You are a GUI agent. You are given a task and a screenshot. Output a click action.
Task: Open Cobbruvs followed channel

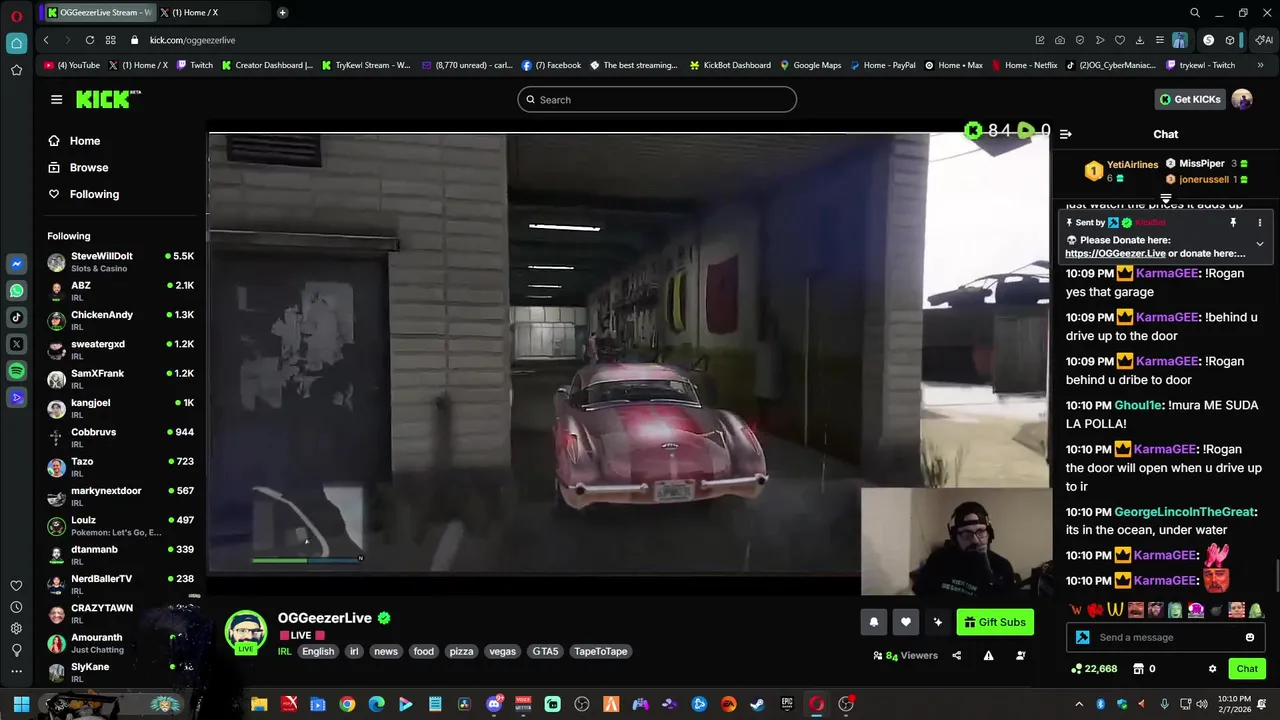(x=120, y=438)
